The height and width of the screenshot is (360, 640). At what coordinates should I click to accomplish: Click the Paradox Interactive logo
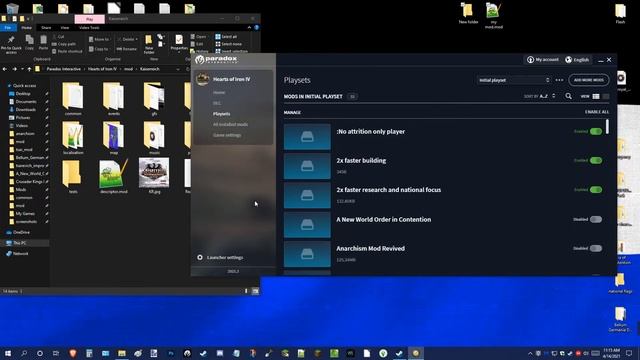coord(216,60)
